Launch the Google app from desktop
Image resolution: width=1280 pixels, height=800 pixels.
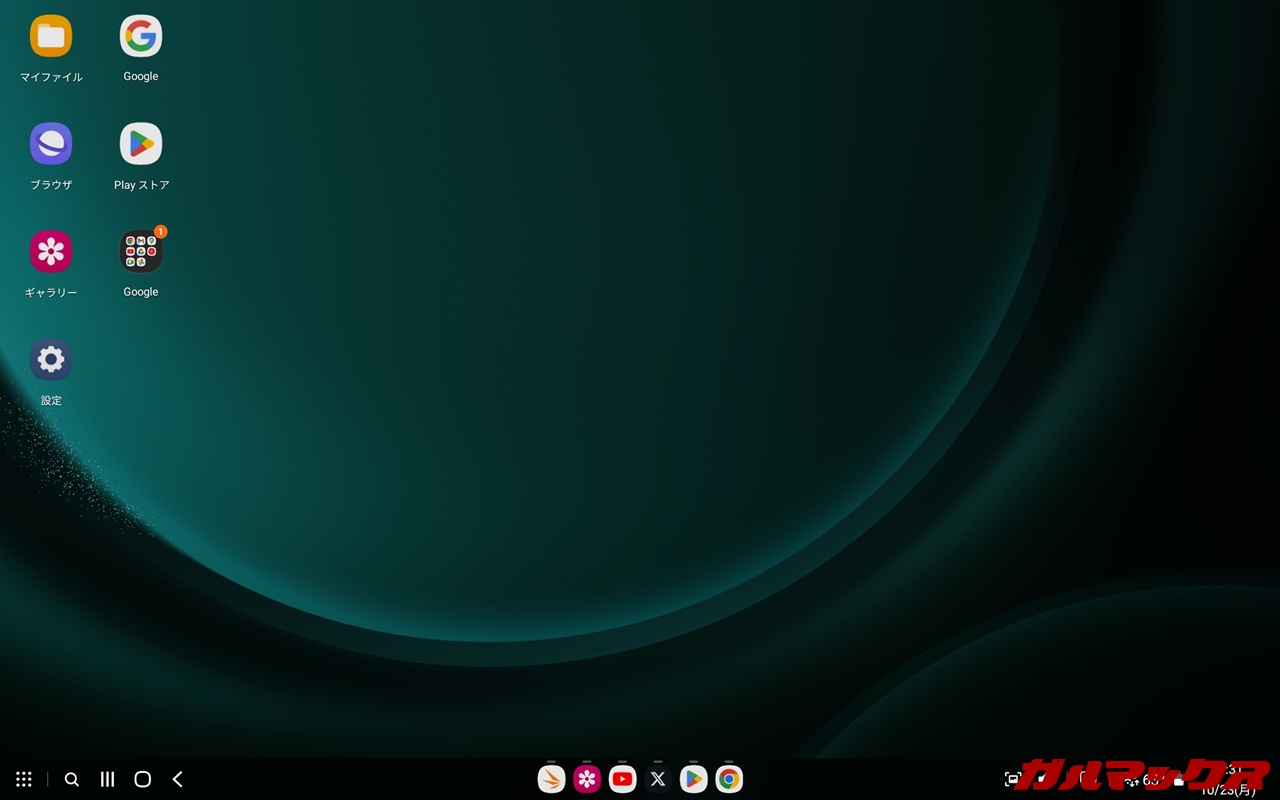point(141,37)
